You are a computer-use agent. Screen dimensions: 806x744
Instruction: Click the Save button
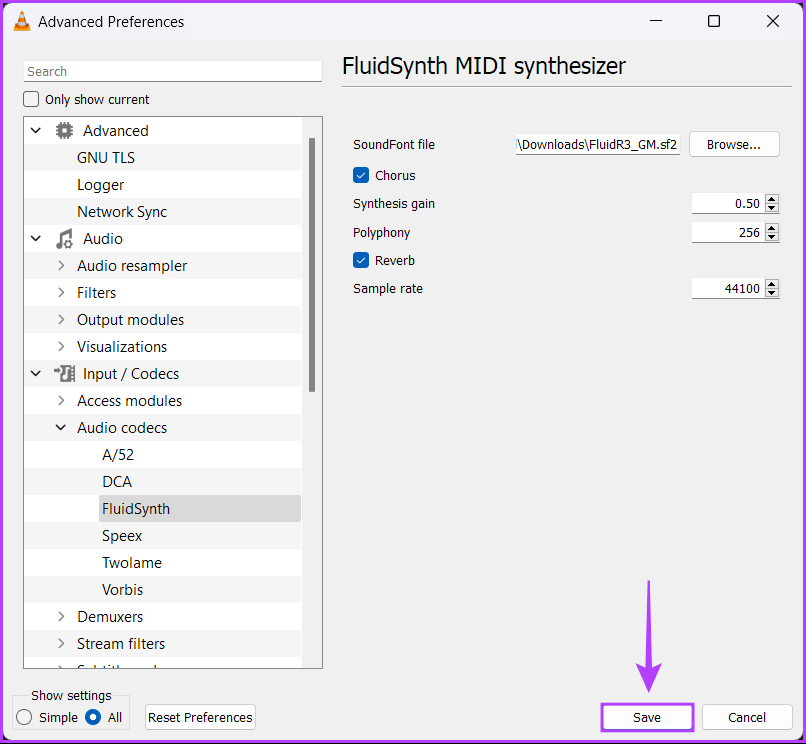tap(647, 717)
